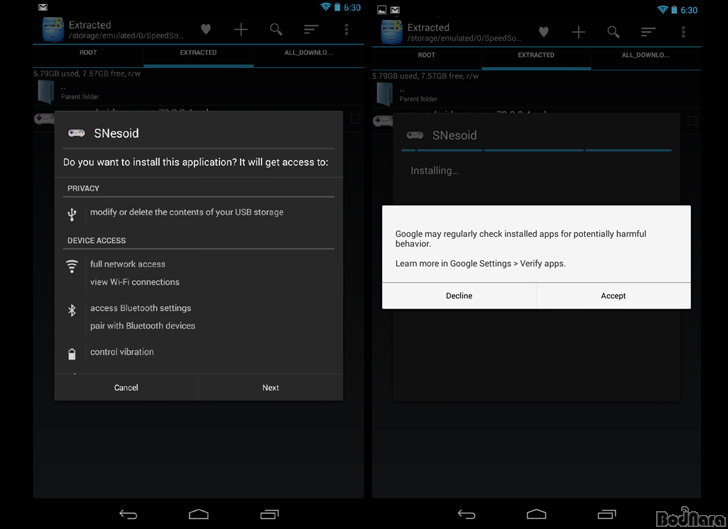Tap '5.79GB used, 7.57GB free' in left screen
This screenshot has width=728, height=529.
pyautogui.click(x=87, y=73)
